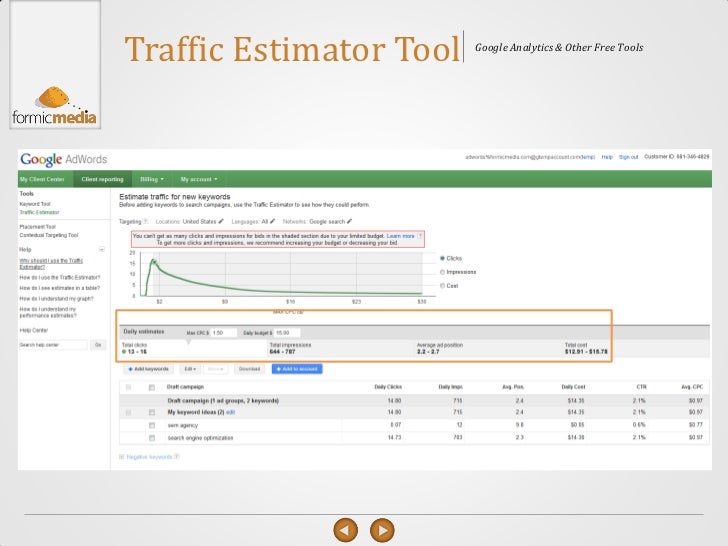Select the Clicks graph radio button
This screenshot has width=728, height=546.
[442, 258]
